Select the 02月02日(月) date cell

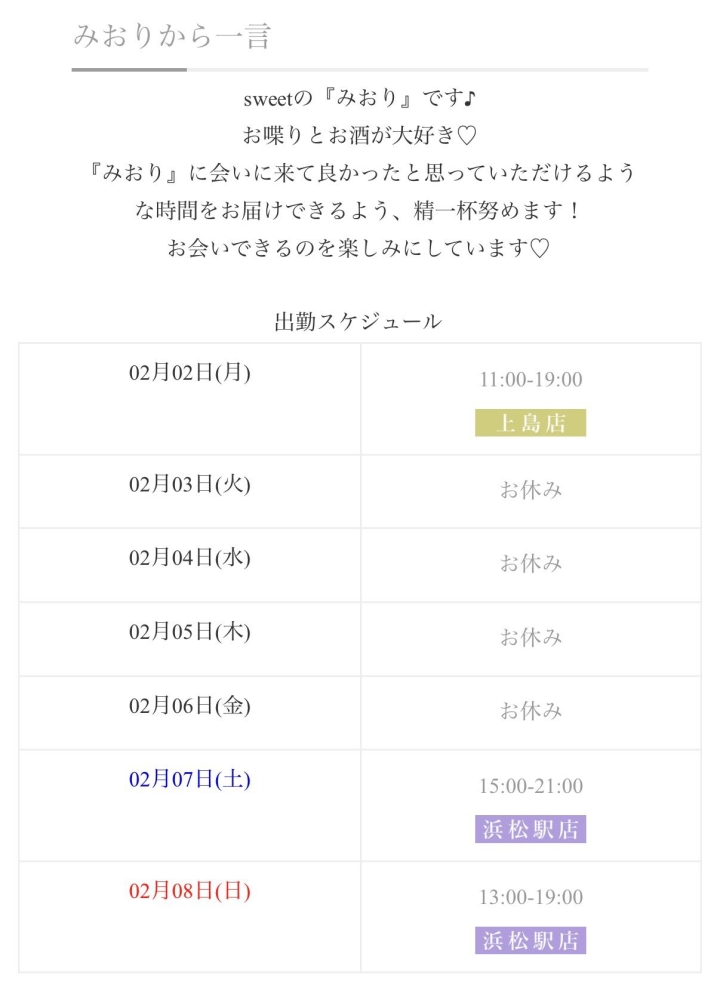(189, 373)
